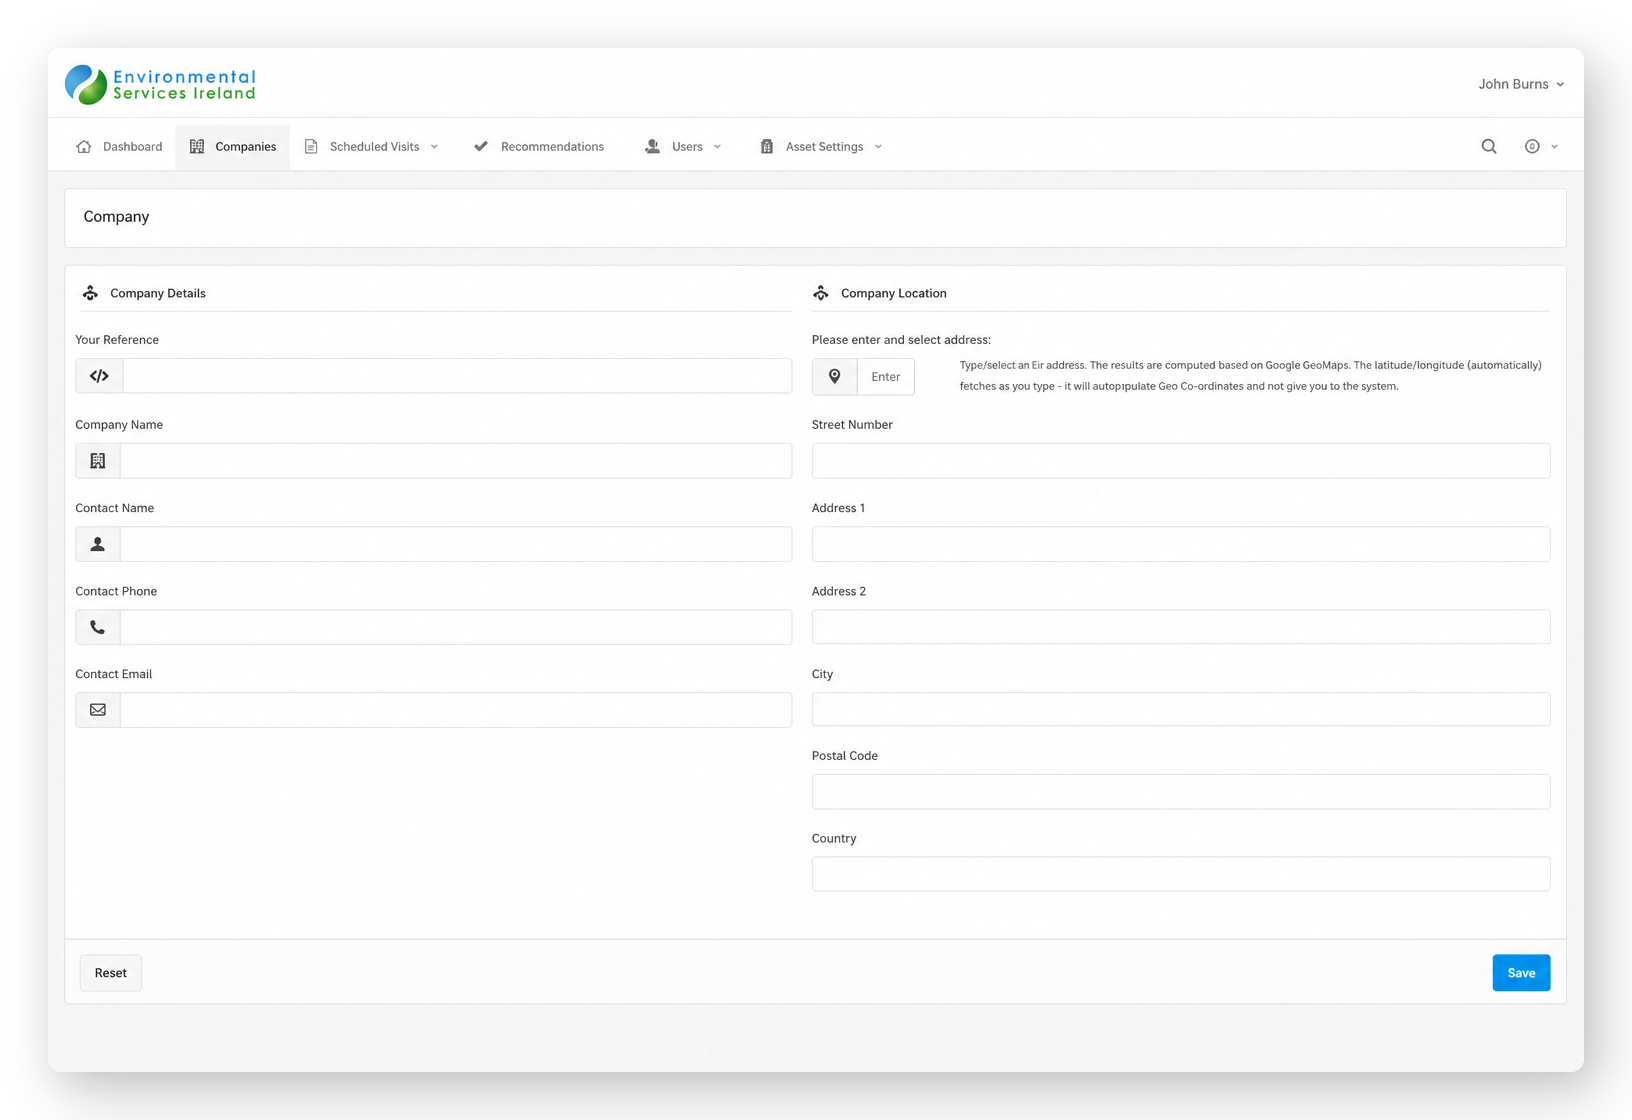This screenshot has height=1120, width=1632.
Task: Click the Reset button
Action: click(x=111, y=973)
